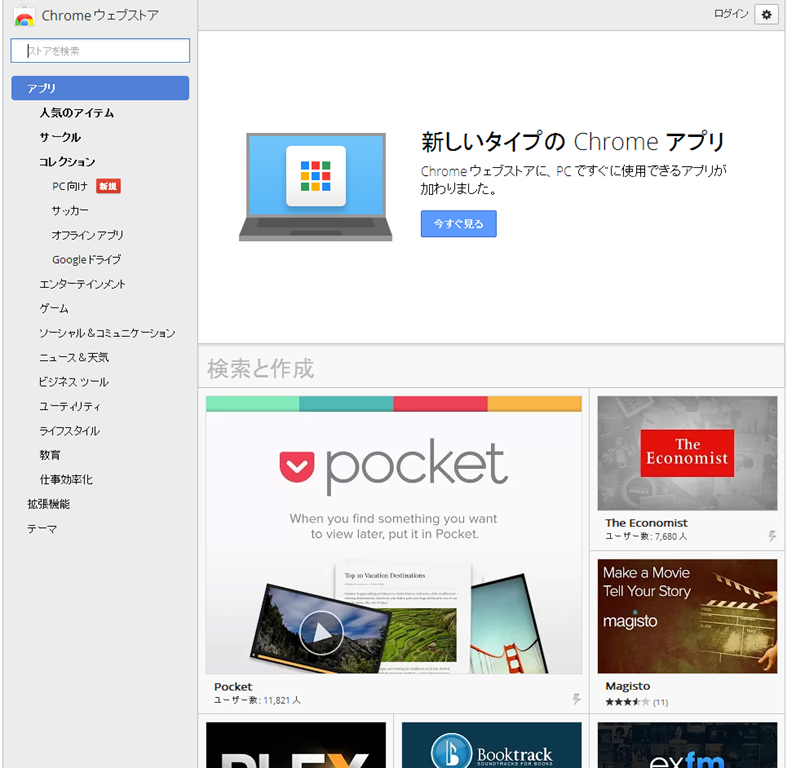Viewport: 805px width, 768px height.
Task: Select the Googleドライブ collection
Action: click(x=87, y=259)
